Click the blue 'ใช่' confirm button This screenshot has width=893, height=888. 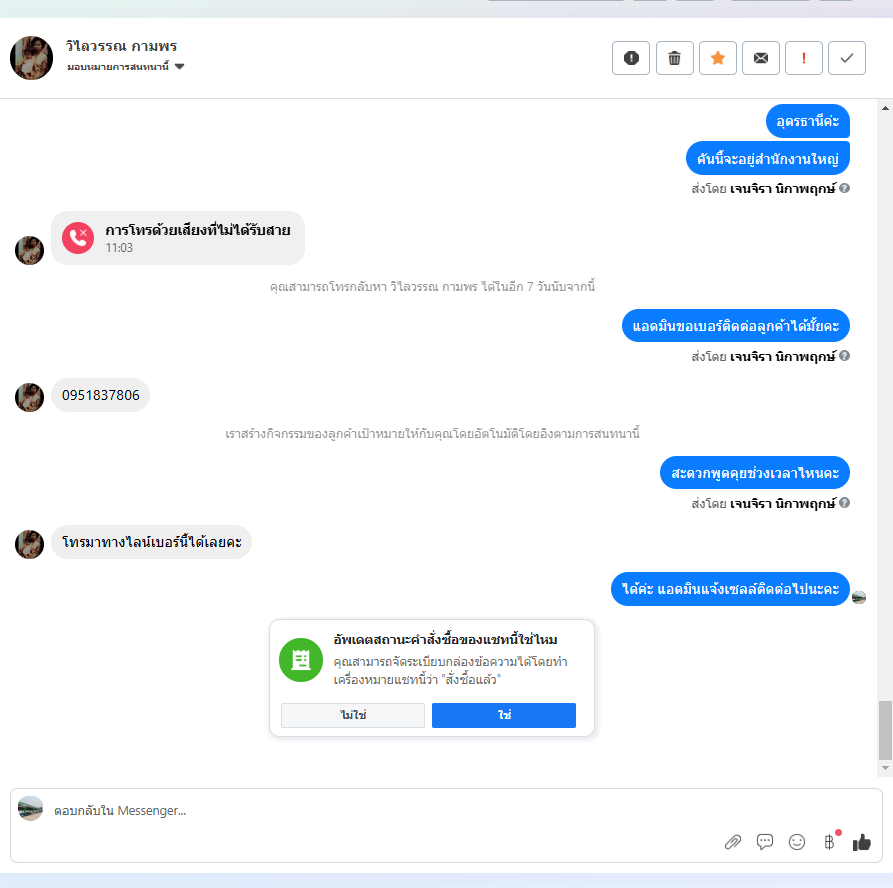503,715
